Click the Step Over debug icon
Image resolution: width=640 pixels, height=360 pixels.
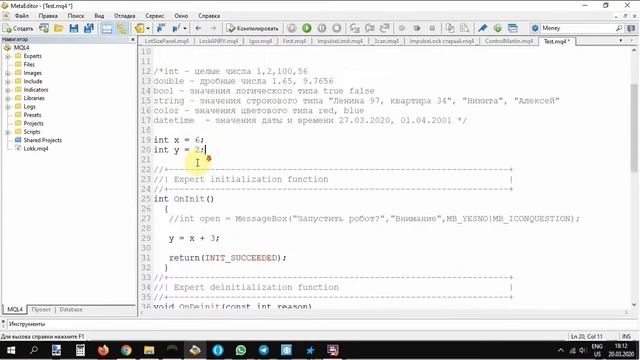point(370,28)
